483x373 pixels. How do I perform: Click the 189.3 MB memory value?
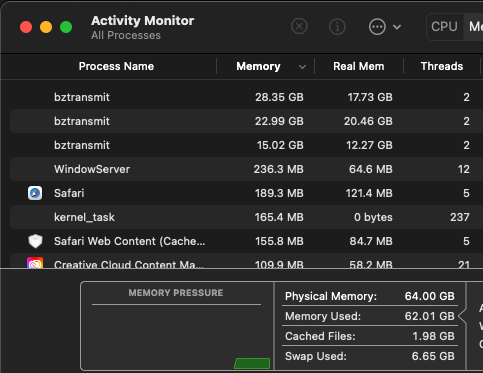click(x=279, y=193)
